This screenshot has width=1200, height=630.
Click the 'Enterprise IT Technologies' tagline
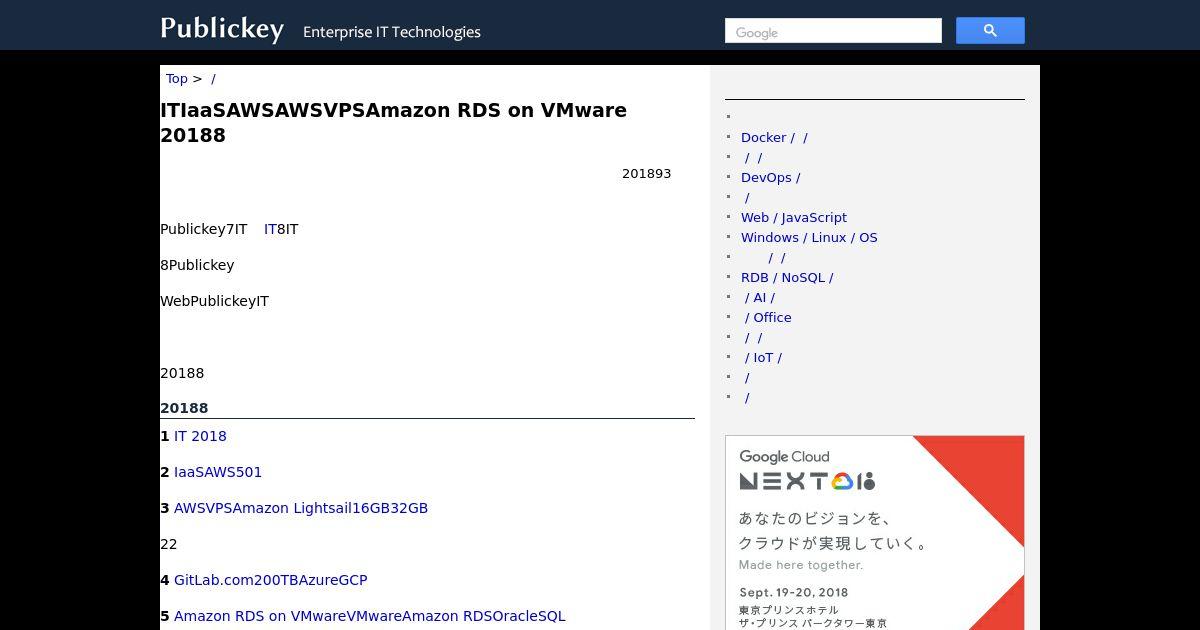coord(392,32)
